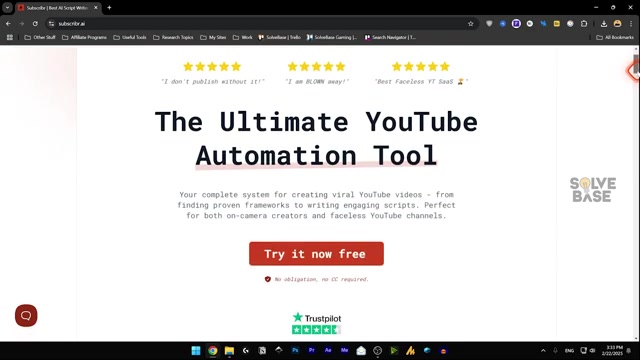Click the shield extension icon
The width and height of the screenshot is (640, 360).
(x=489, y=24)
